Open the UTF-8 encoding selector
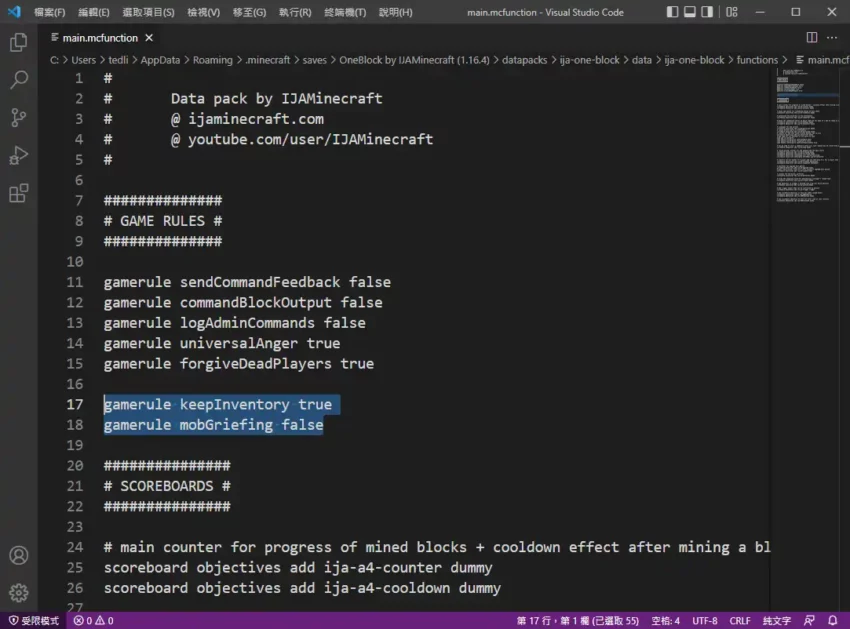This screenshot has width=850, height=629. pyautogui.click(x=704, y=621)
